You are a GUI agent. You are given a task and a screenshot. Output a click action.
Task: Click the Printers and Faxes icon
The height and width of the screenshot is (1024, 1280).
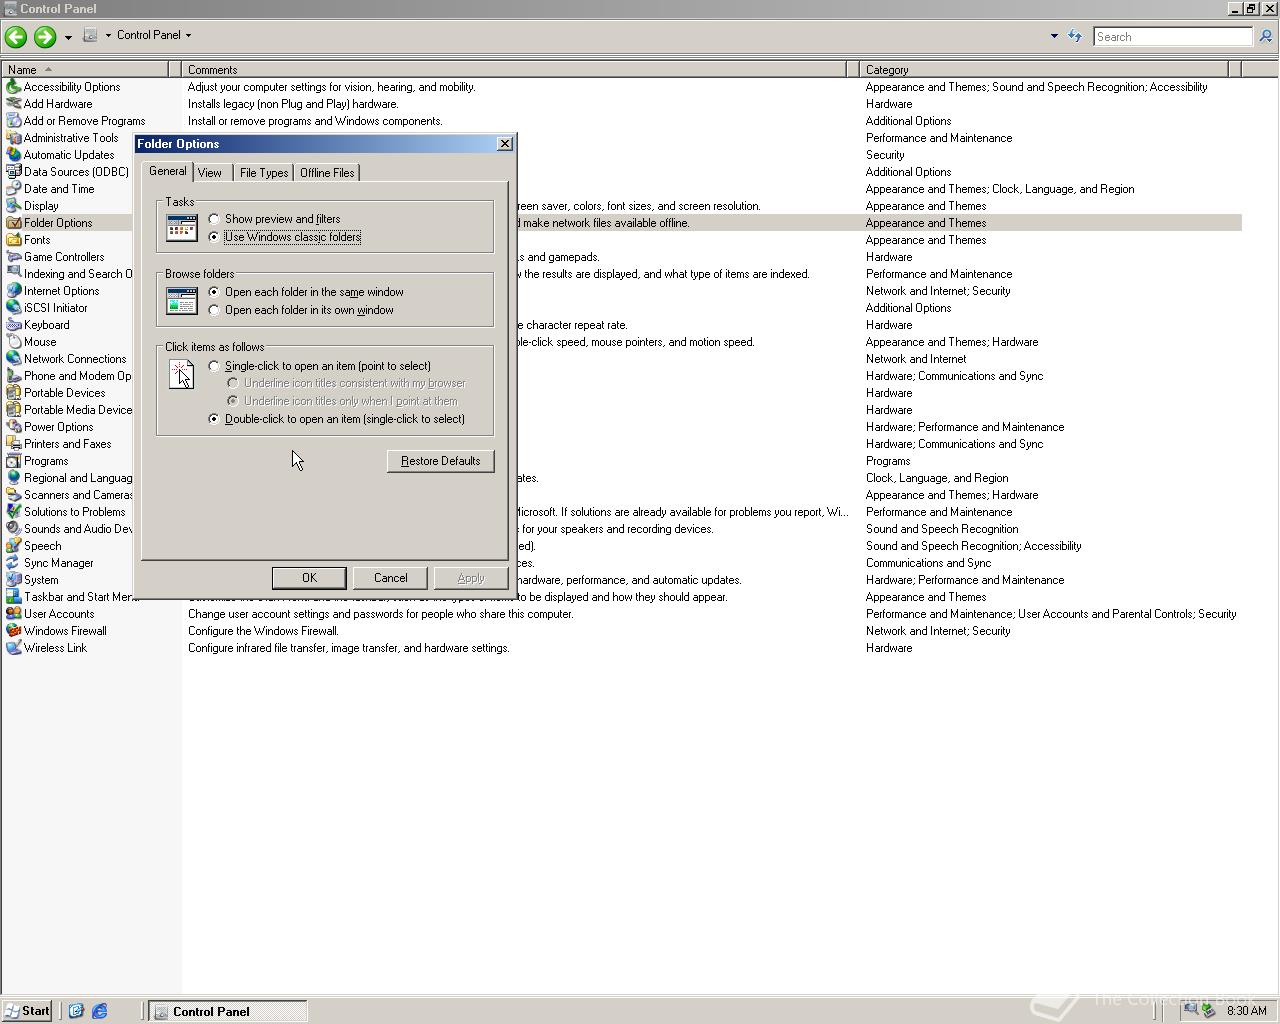point(13,444)
